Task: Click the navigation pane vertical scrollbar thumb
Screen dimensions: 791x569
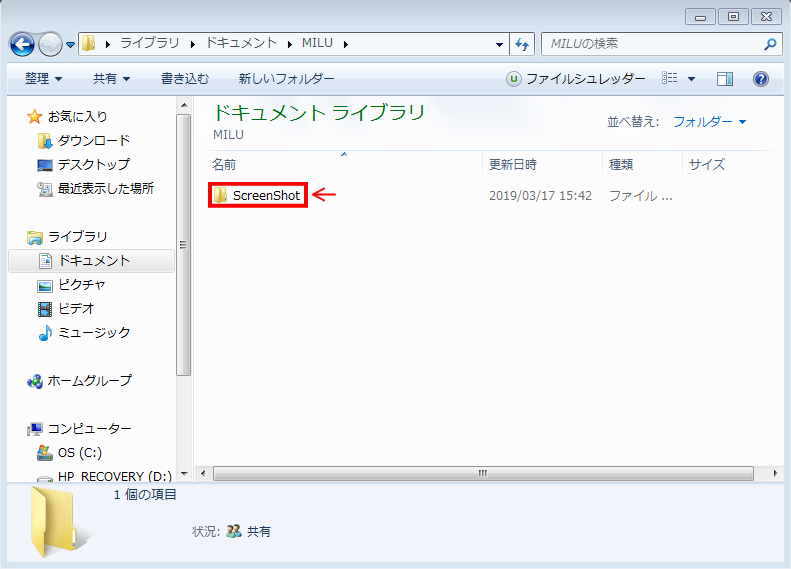Action: click(184, 245)
